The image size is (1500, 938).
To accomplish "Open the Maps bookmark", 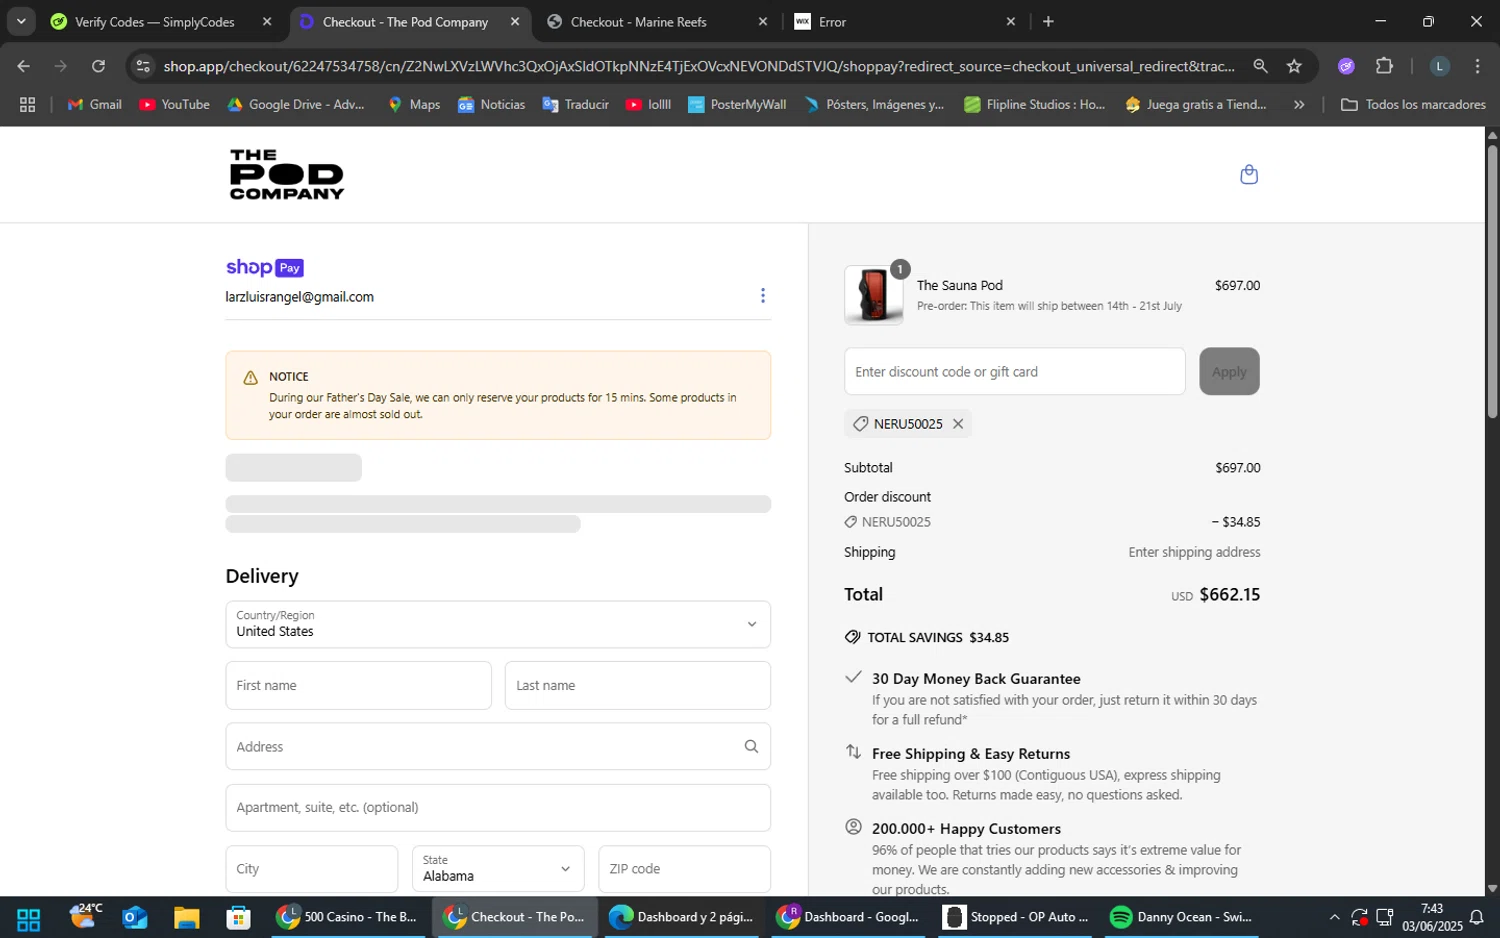I will (414, 104).
